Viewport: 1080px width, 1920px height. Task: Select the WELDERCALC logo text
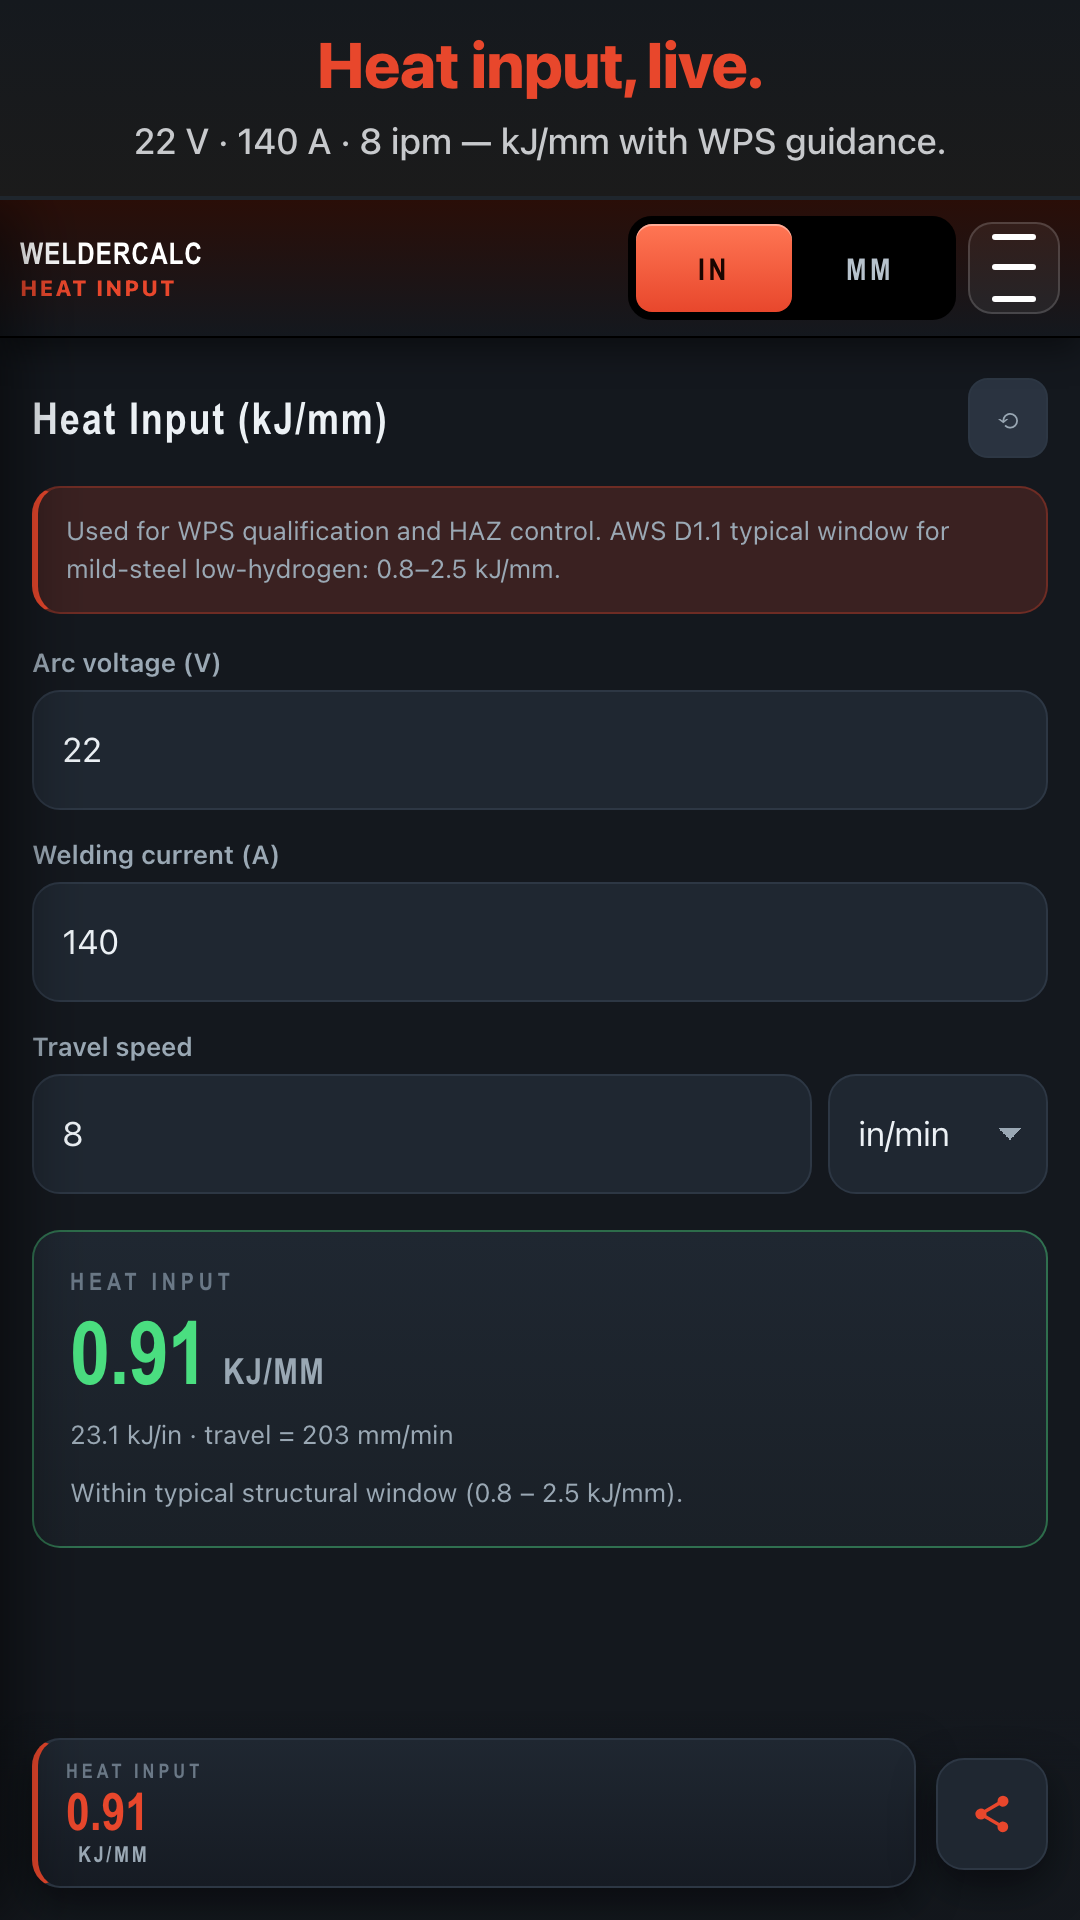[x=110, y=254]
